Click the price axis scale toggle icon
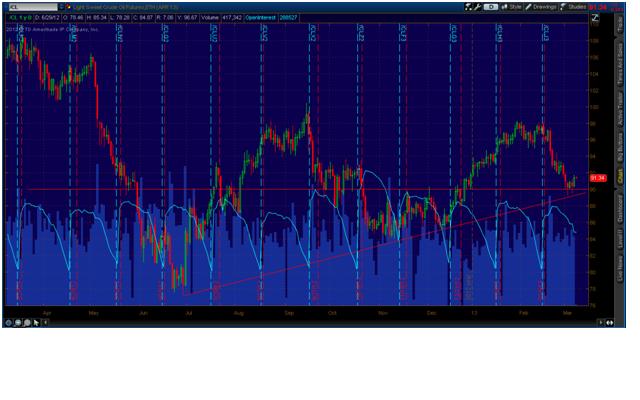The height and width of the screenshot is (400, 640). point(595,18)
